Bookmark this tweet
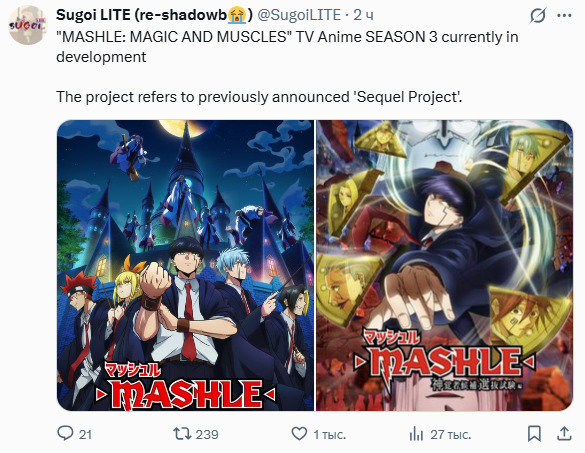The image size is (585, 453). pos(534,434)
